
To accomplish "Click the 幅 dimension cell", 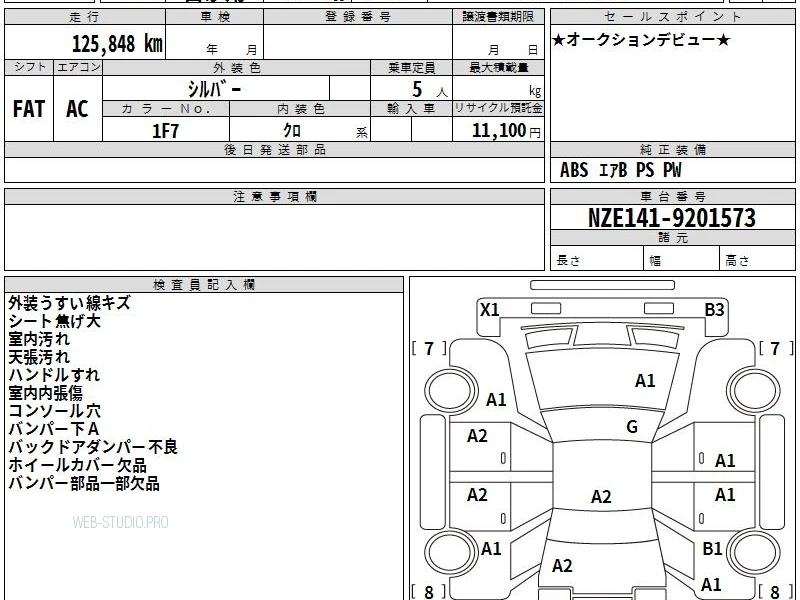I will click(x=682, y=259).
